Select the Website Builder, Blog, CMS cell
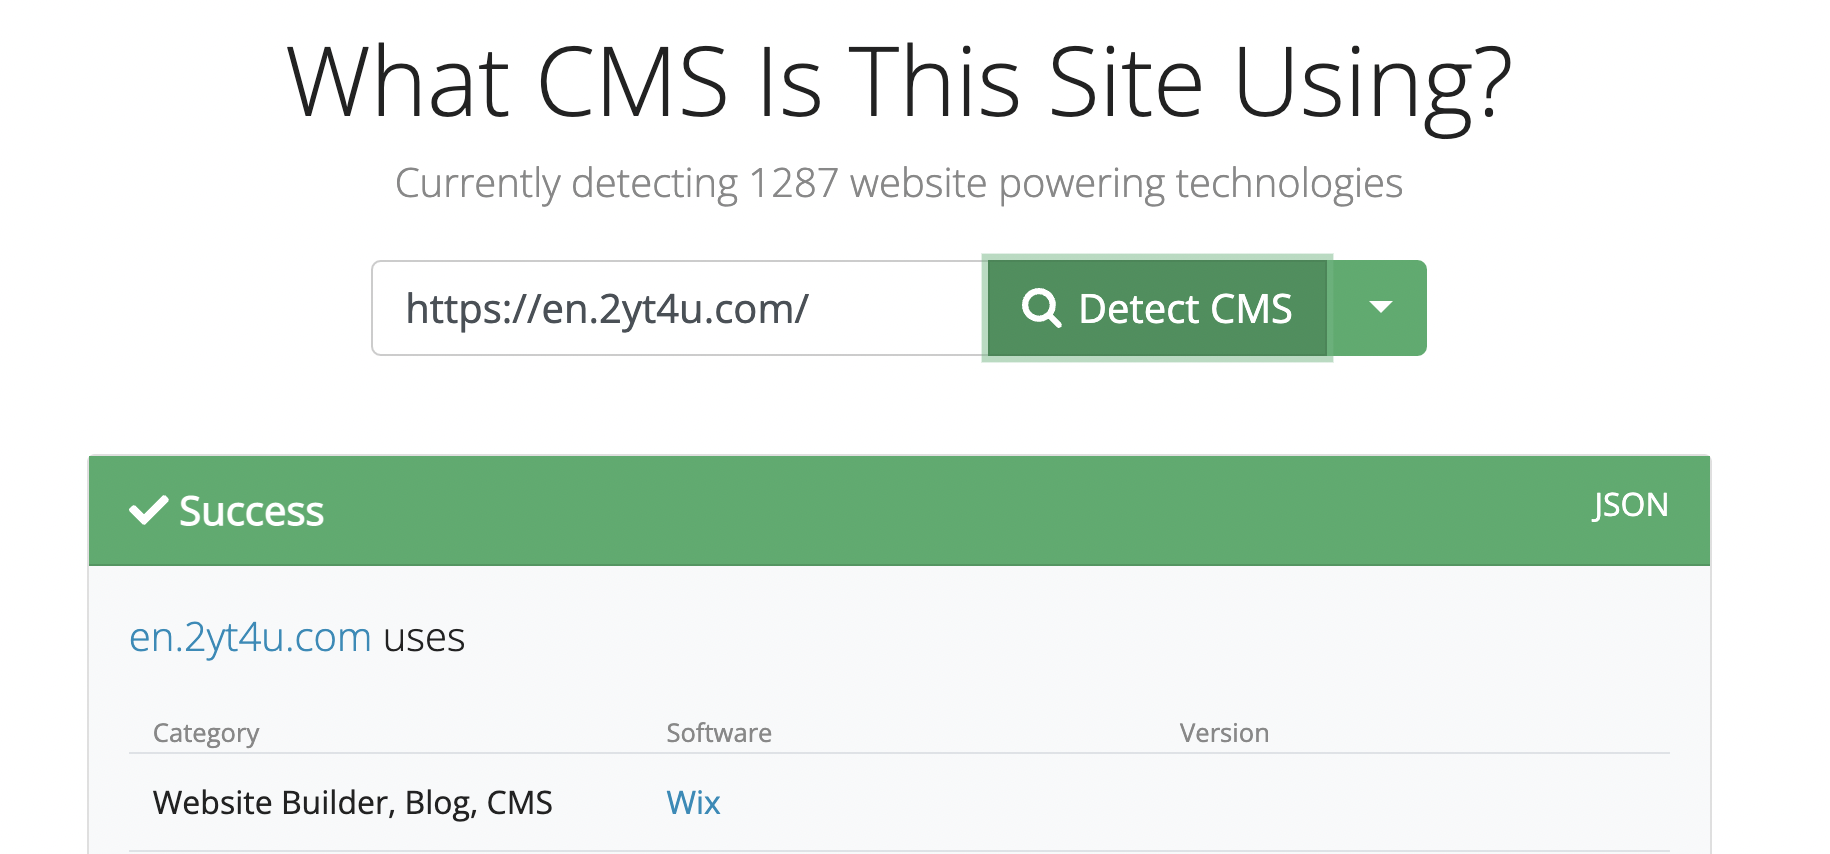1830x854 pixels. point(352,802)
